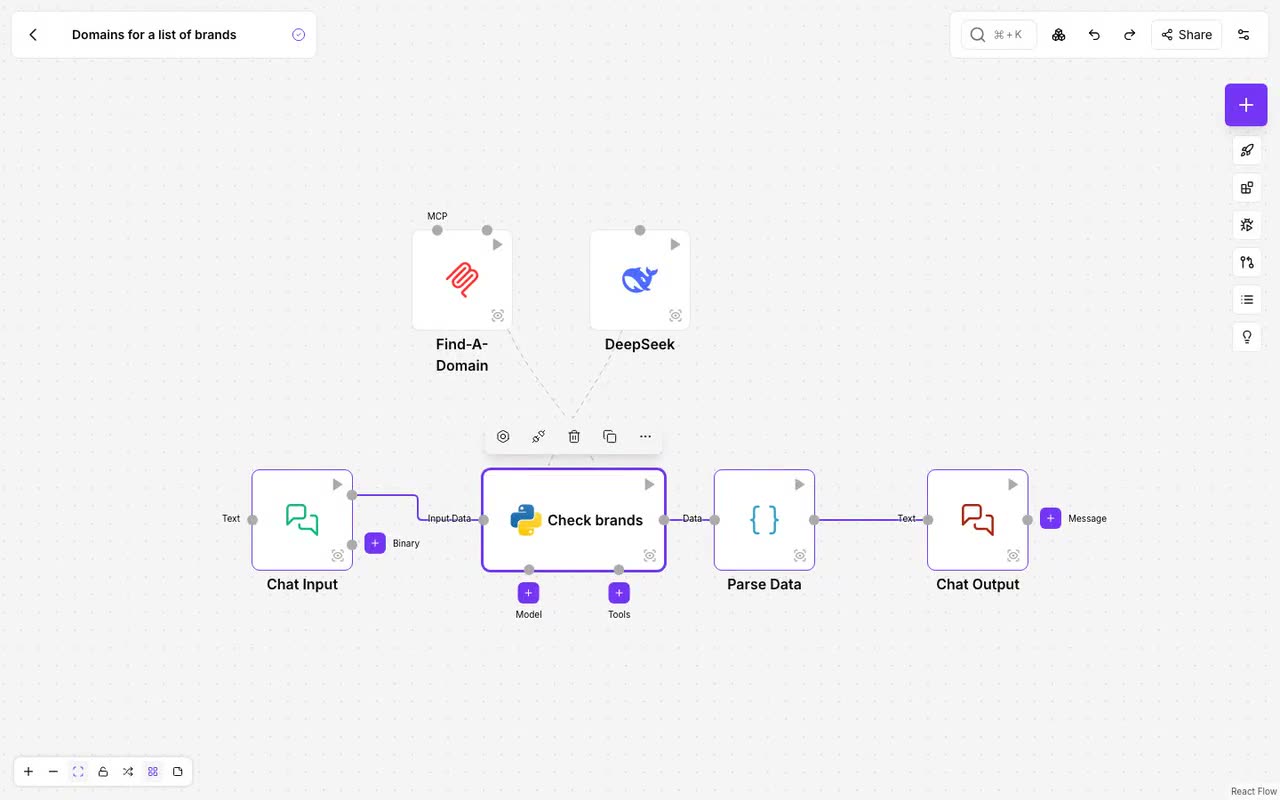The width and height of the screenshot is (1280, 800).
Task: Share this flow
Action: pos(1186,35)
